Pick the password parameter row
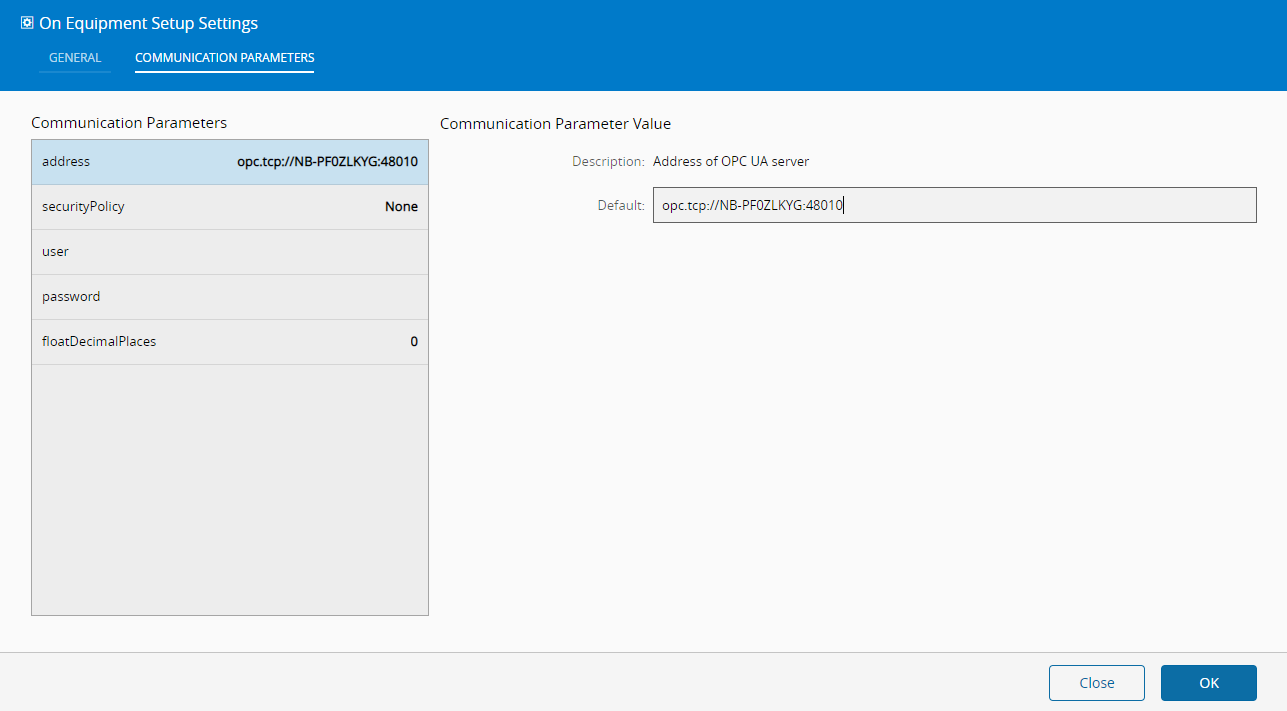 pyautogui.click(x=230, y=297)
